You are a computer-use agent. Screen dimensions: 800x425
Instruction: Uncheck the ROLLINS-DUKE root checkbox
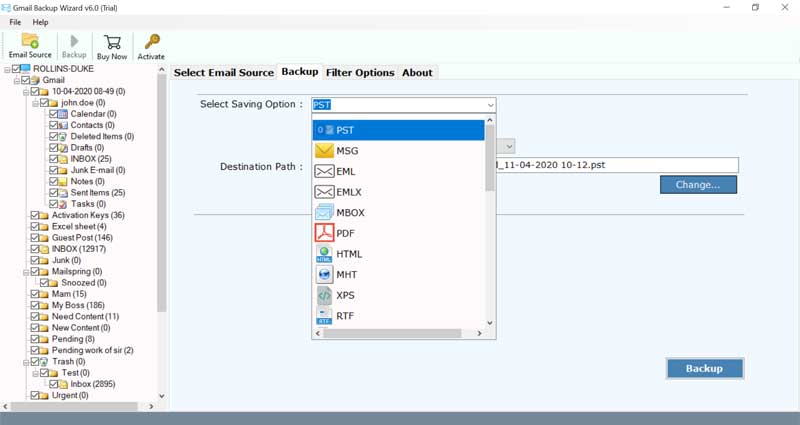tap(15, 68)
